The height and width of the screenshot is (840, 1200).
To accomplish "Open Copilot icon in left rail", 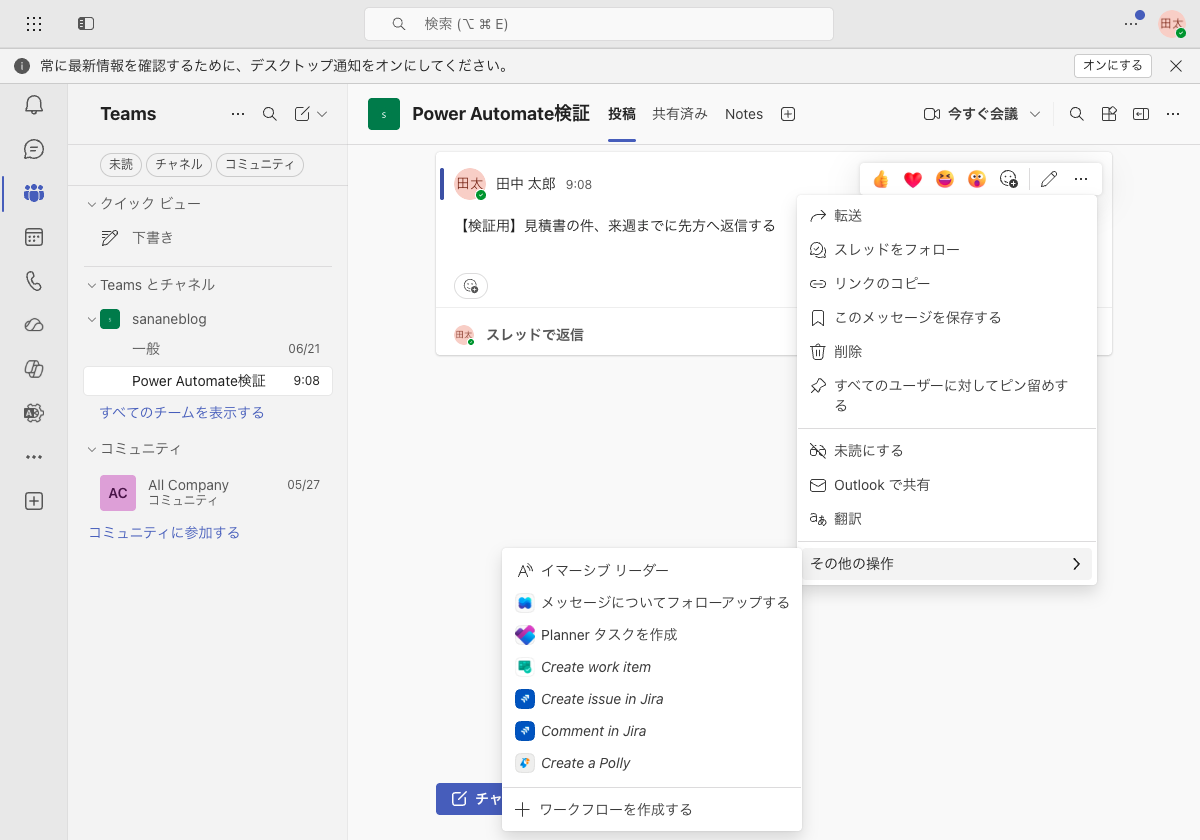I will [34, 369].
